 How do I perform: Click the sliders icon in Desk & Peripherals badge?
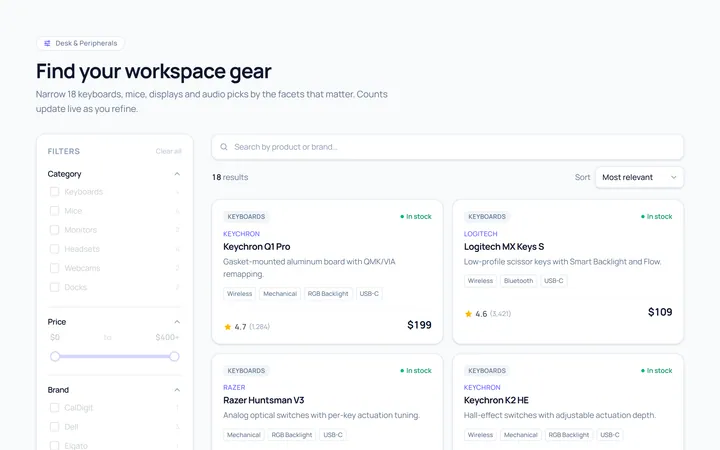(47, 43)
